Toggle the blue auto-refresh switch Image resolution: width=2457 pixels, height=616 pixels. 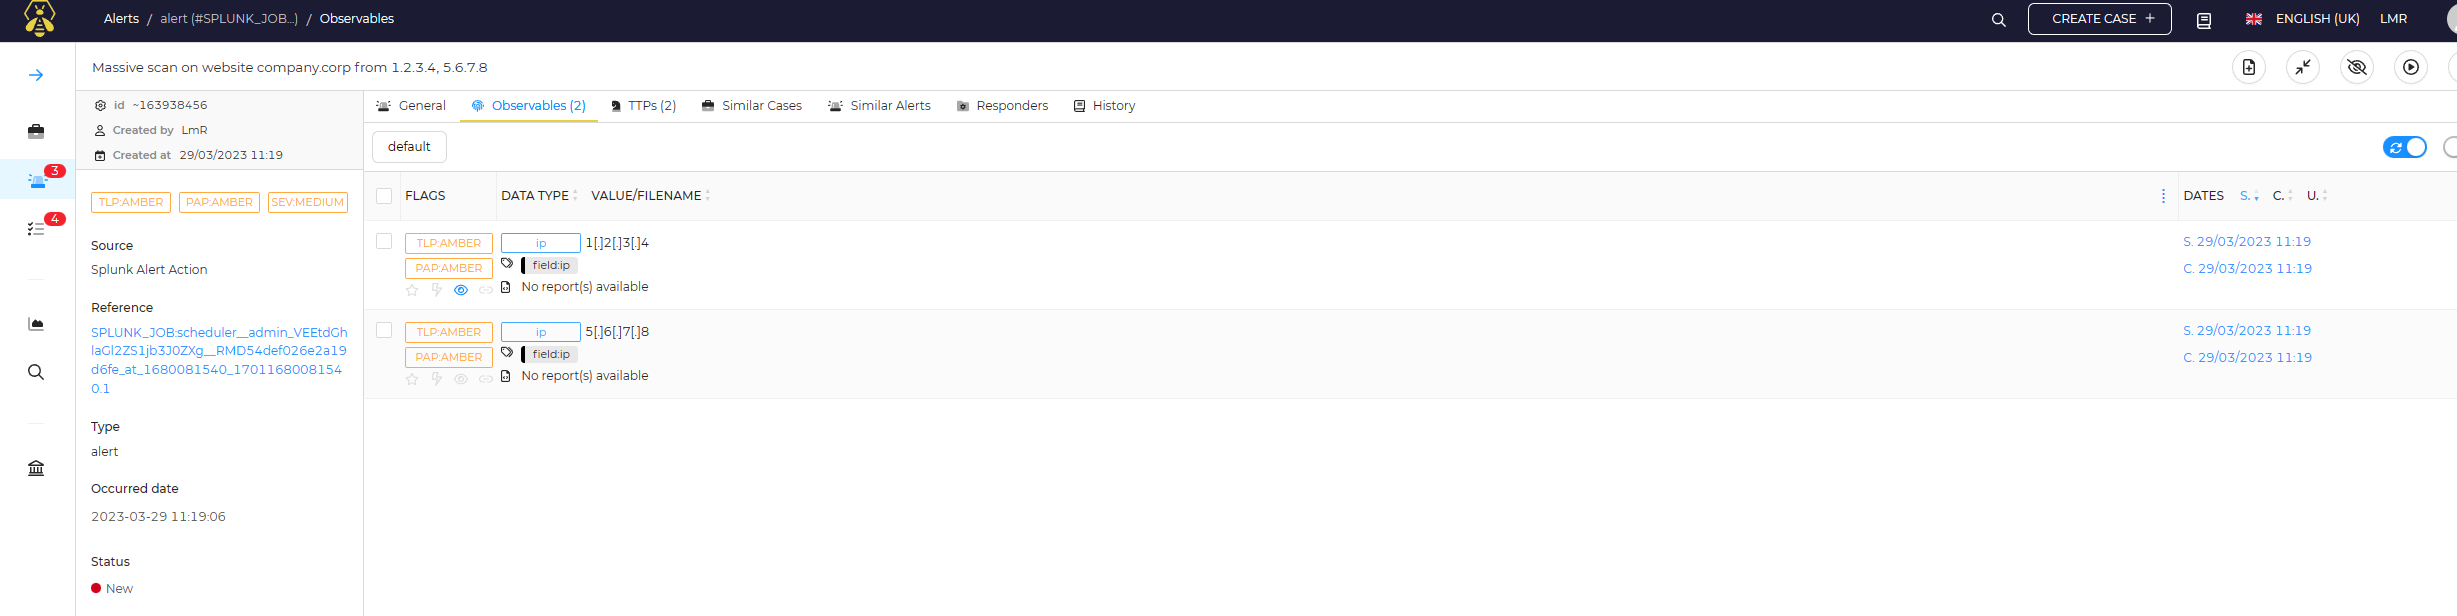tap(2405, 147)
